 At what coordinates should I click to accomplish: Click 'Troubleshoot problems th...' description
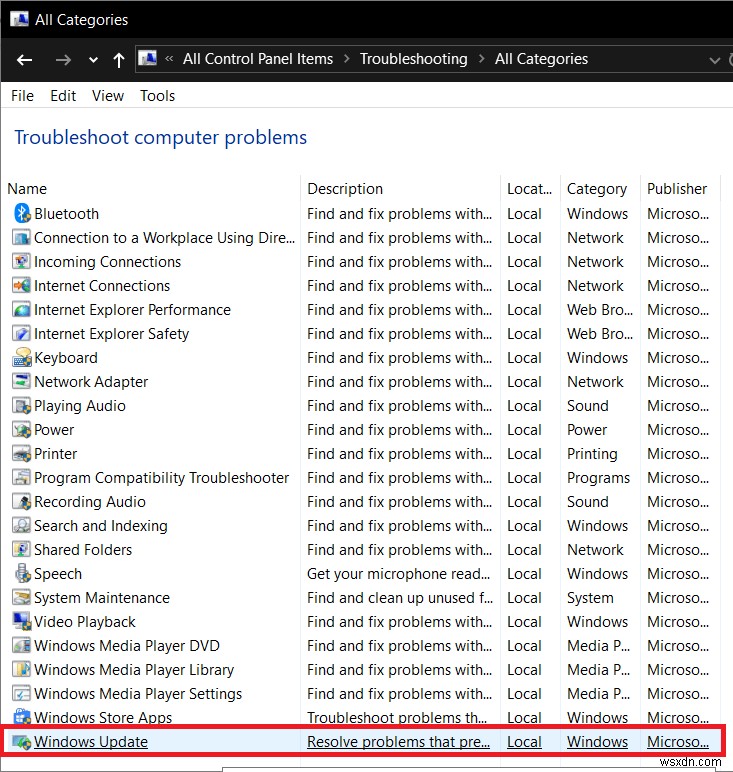click(x=397, y=717)
